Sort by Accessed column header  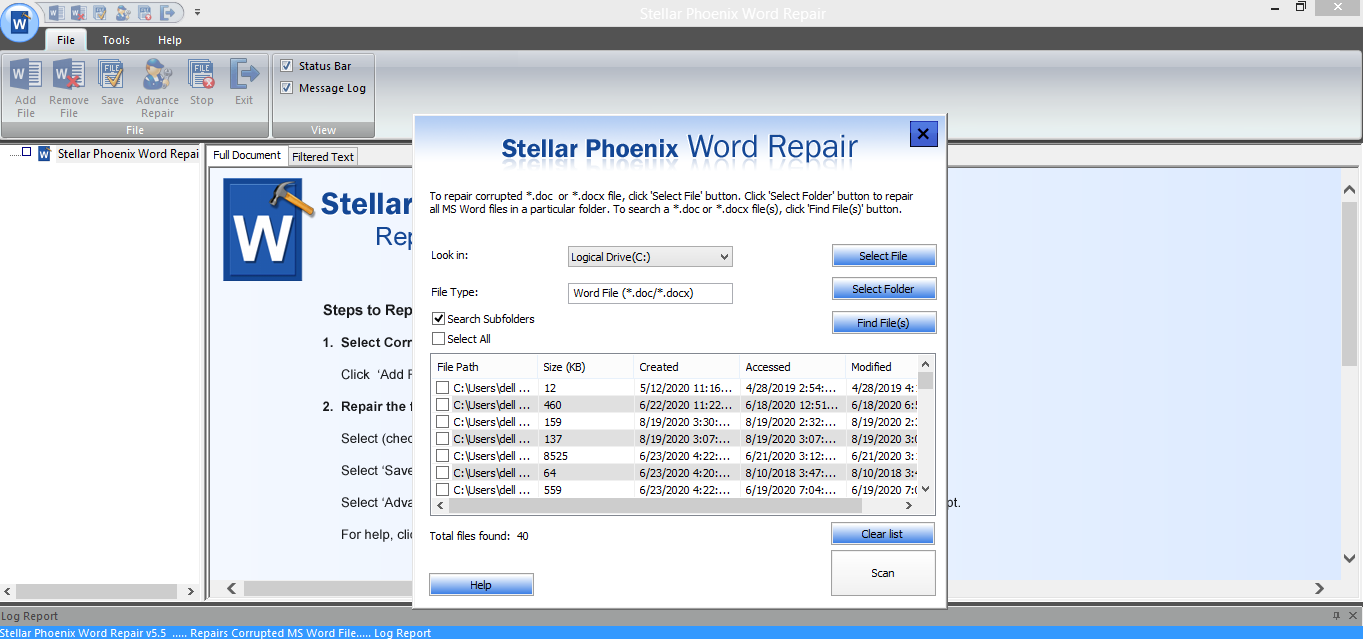click(792, 367)
